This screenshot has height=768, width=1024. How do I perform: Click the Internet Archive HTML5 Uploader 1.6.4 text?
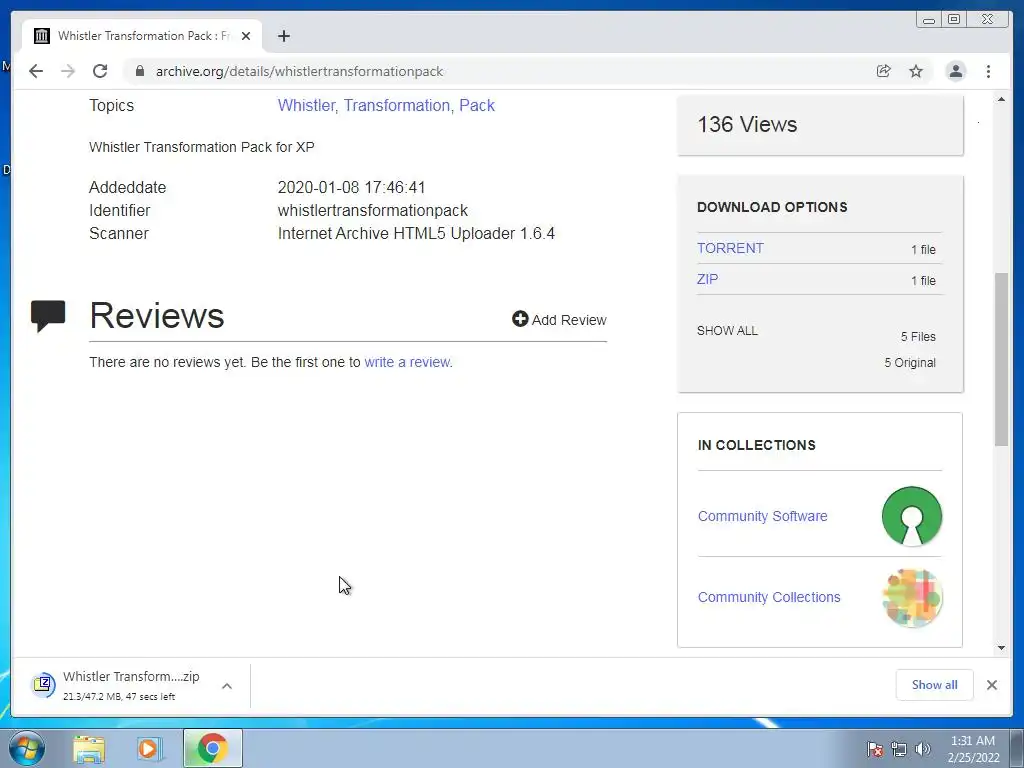[x=416, y=233]
